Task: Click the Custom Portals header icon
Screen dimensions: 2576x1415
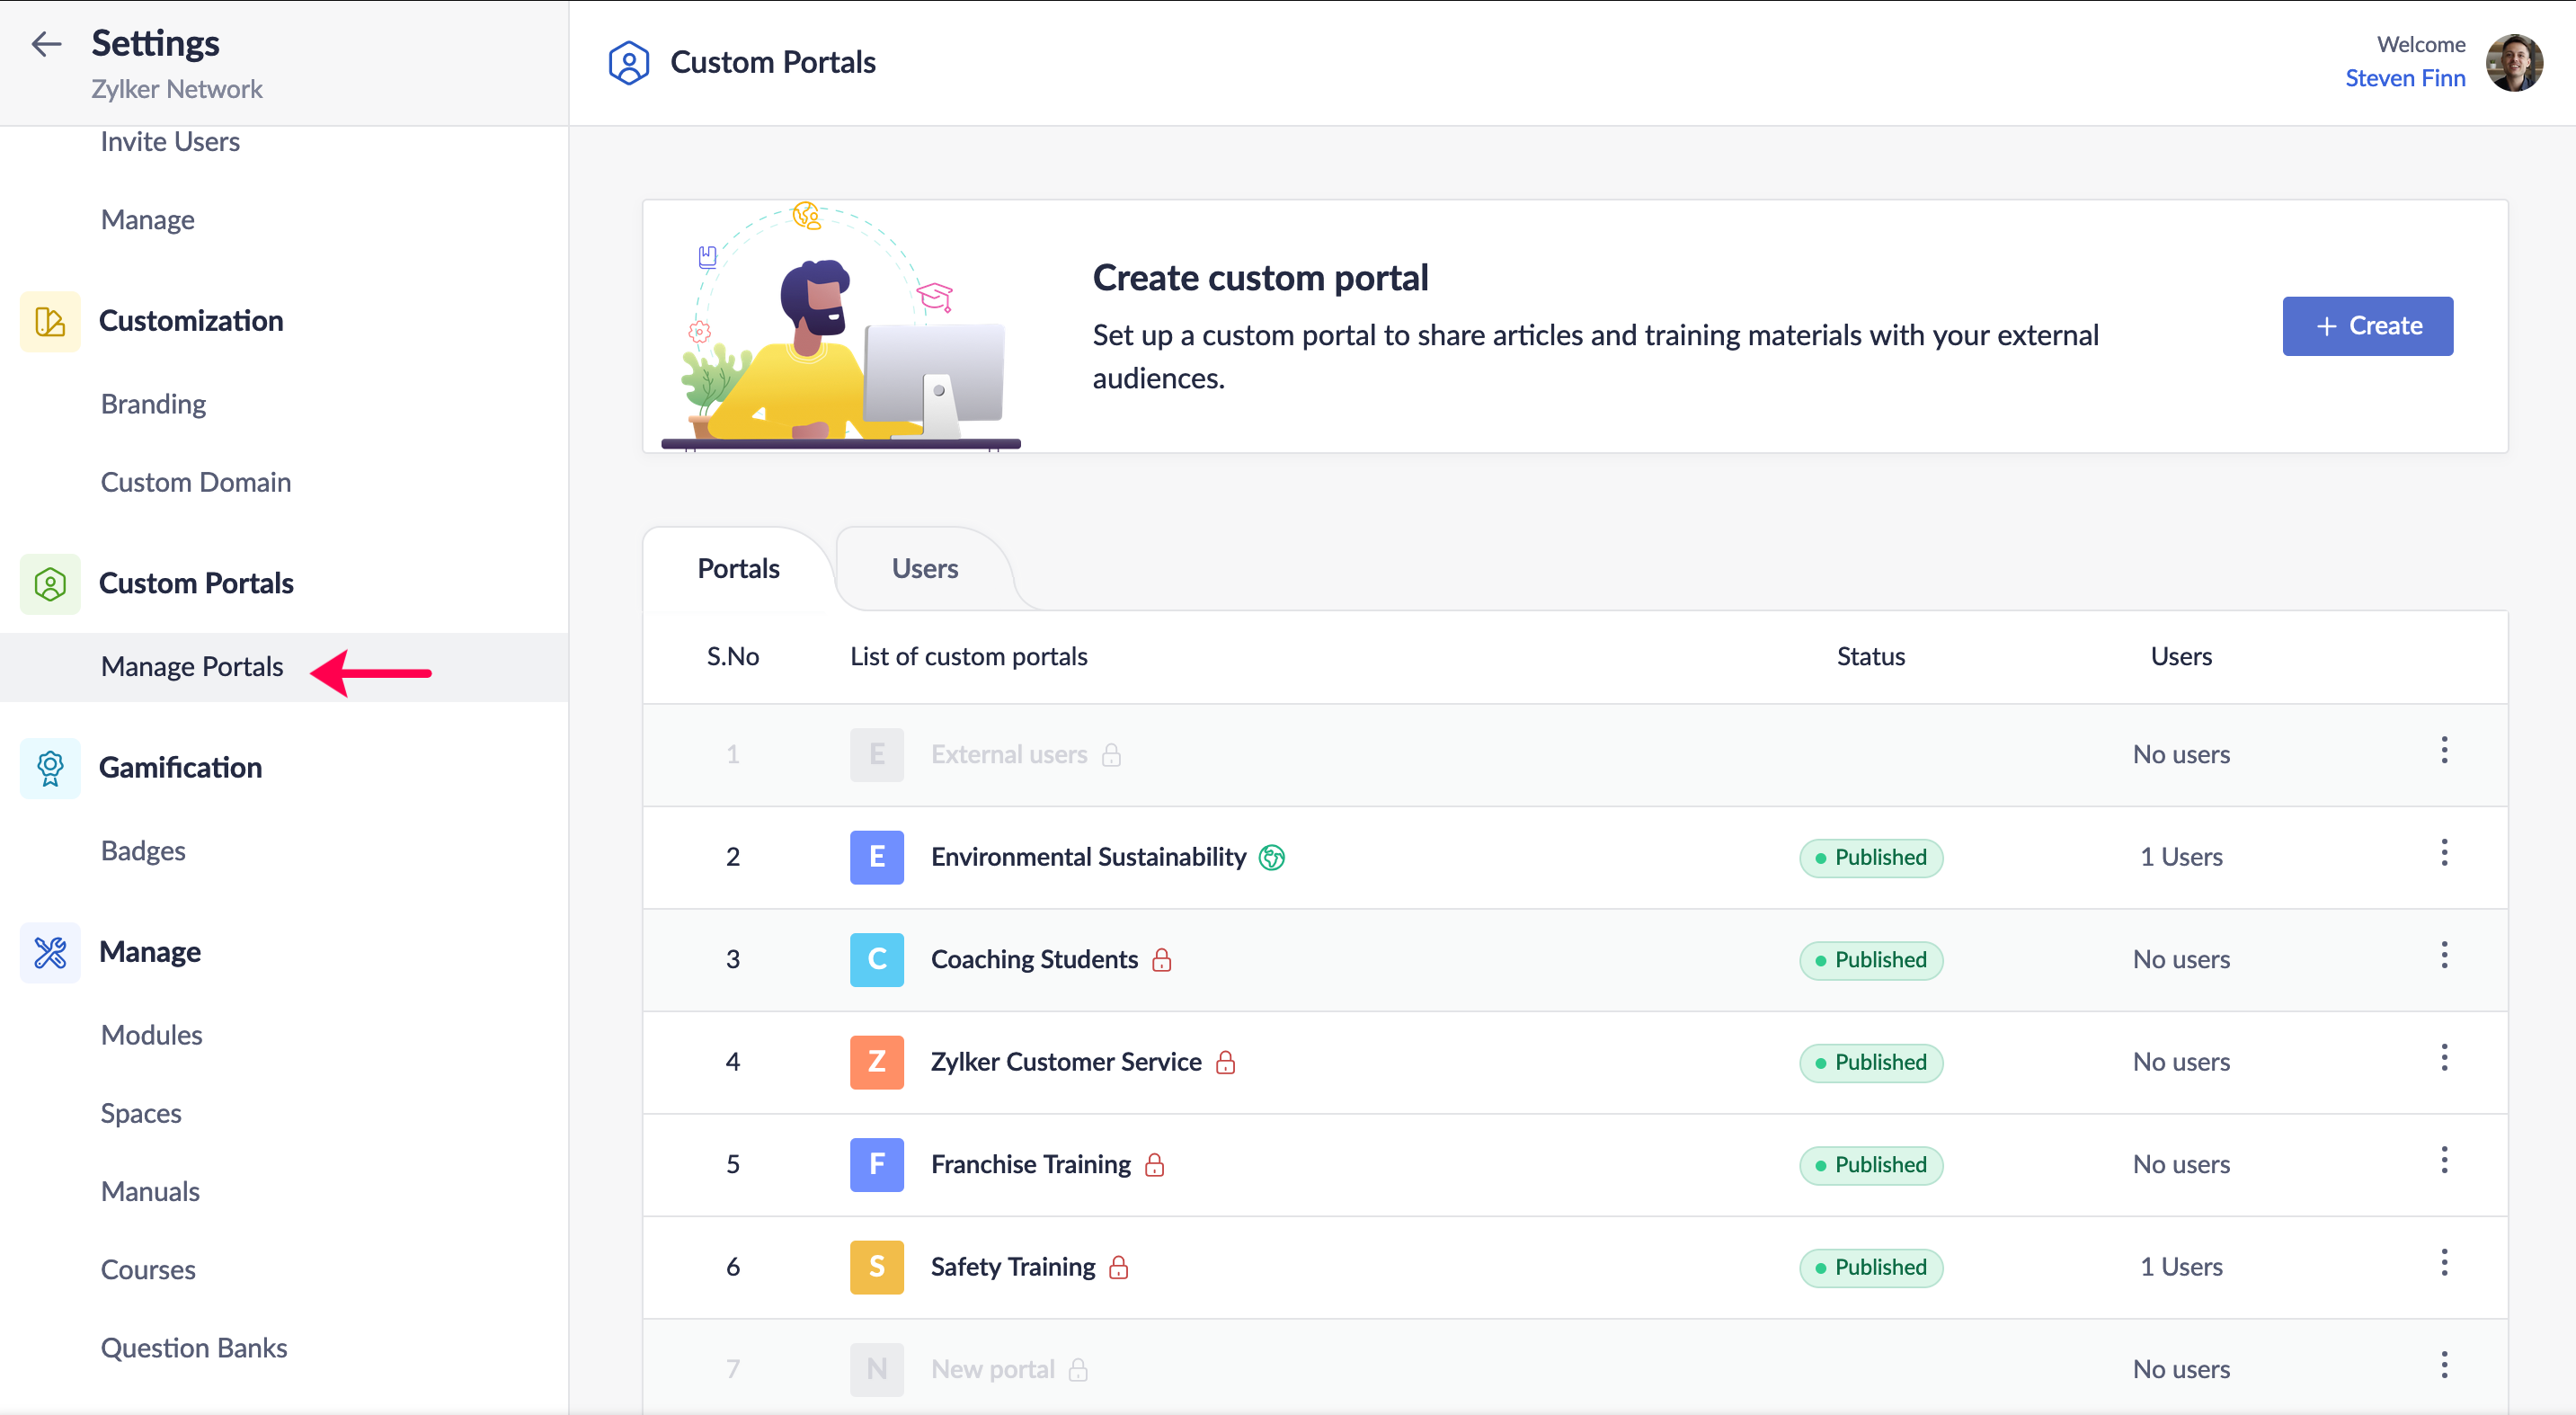Action: (629, 62)
